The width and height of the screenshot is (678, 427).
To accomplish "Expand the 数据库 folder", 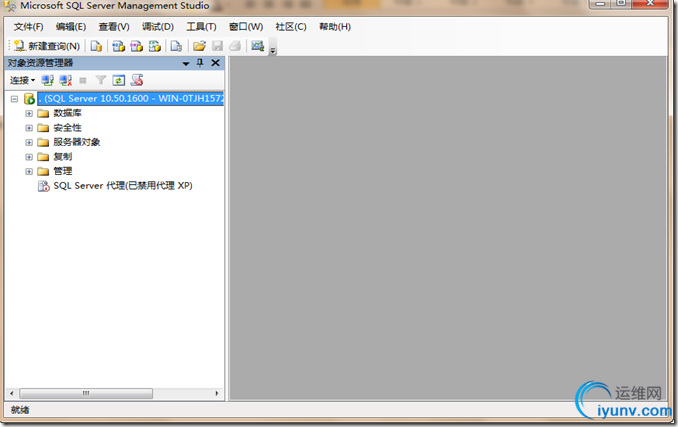I will click(x=29, y=114).
